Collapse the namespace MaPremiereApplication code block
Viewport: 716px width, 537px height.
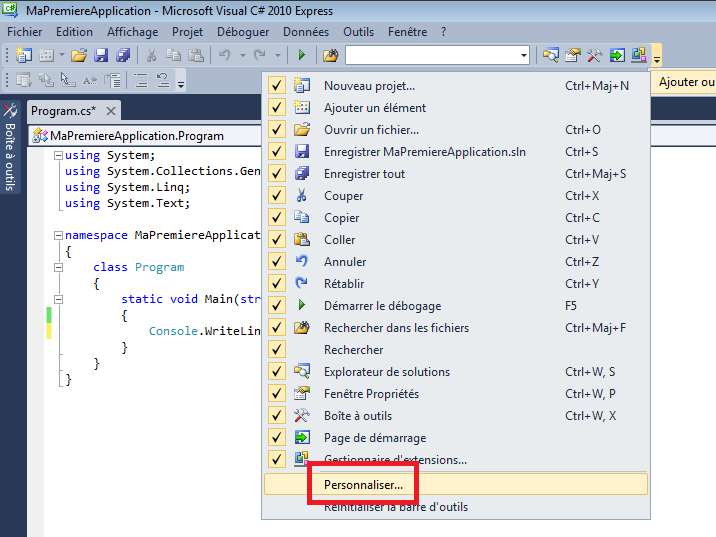click(58, 235)
